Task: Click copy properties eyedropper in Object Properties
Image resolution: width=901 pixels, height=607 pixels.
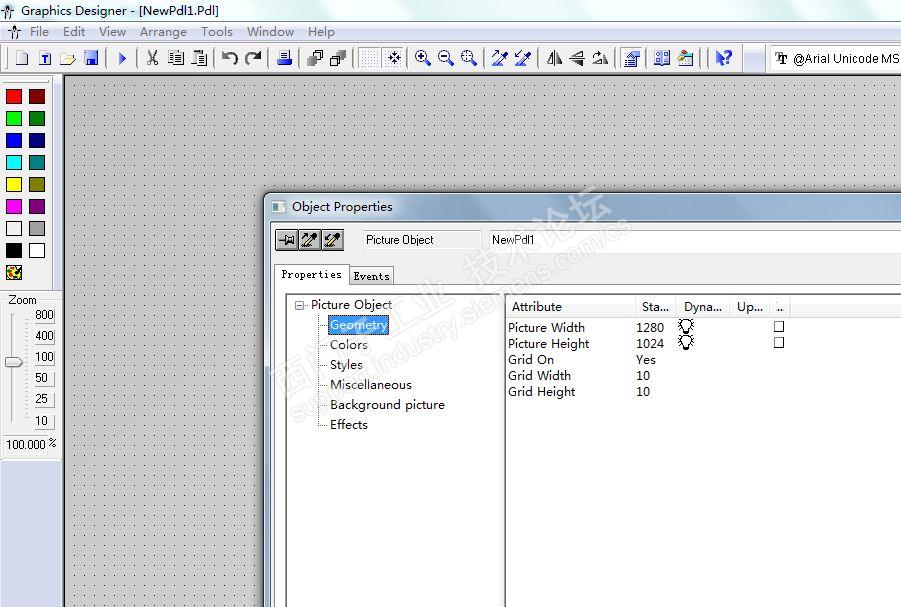Action: click(x=310, y=240)
